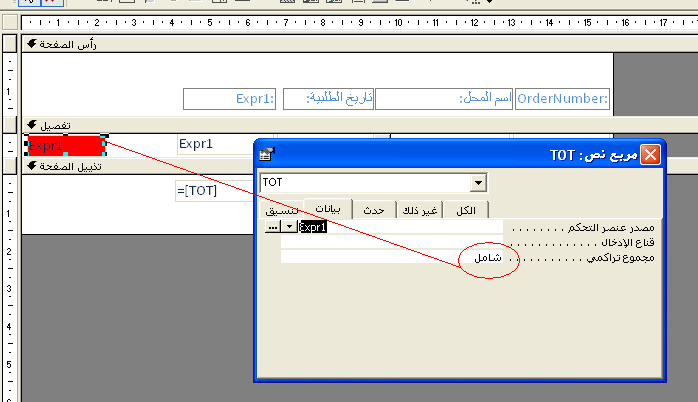Select the Expr1: label in page header
Image resolution: width=698 pixels, height=402 pixels.
click(229, 98)
